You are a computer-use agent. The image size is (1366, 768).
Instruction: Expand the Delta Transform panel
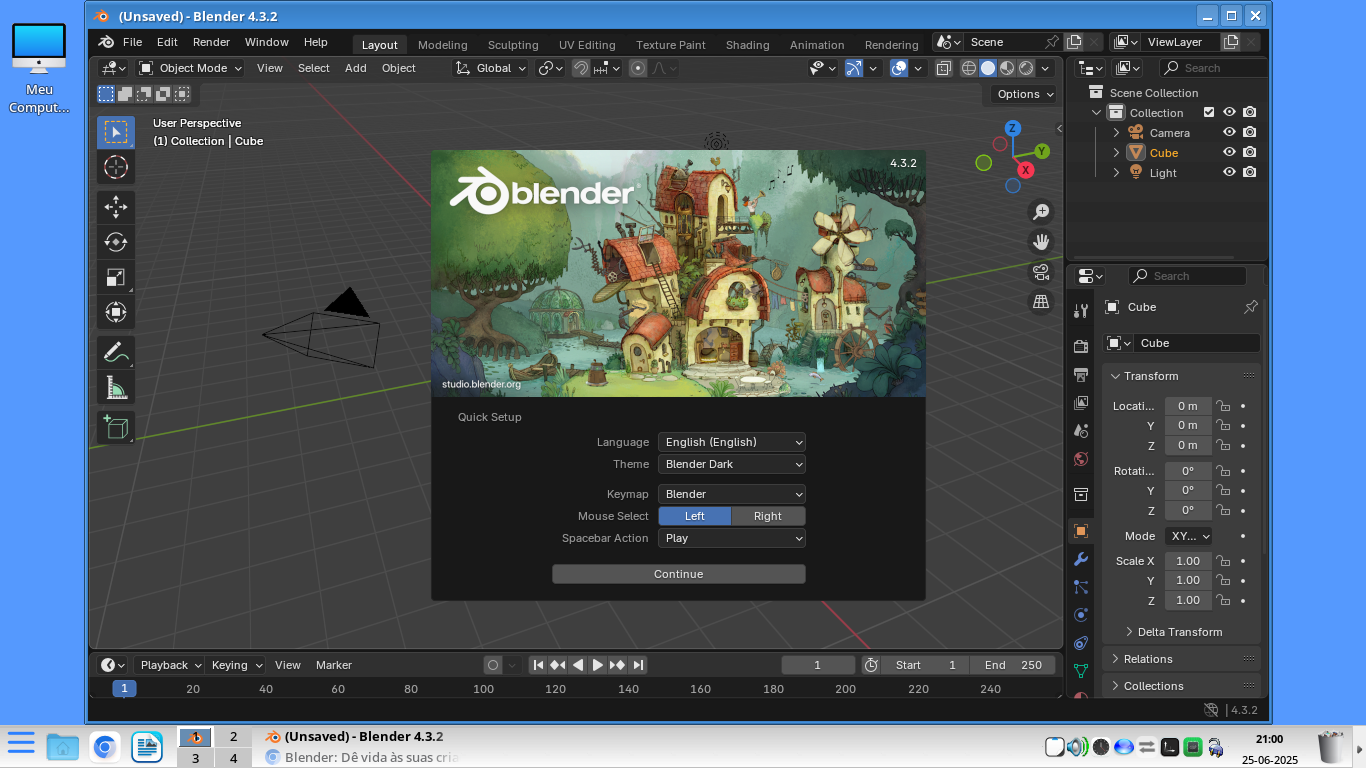(1179, 632)
